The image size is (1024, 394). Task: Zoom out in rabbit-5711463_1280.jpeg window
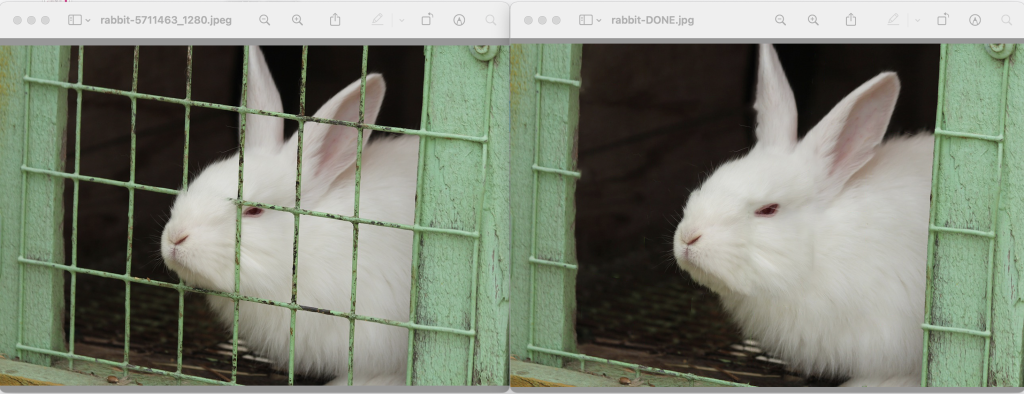[x=264, y=20]
